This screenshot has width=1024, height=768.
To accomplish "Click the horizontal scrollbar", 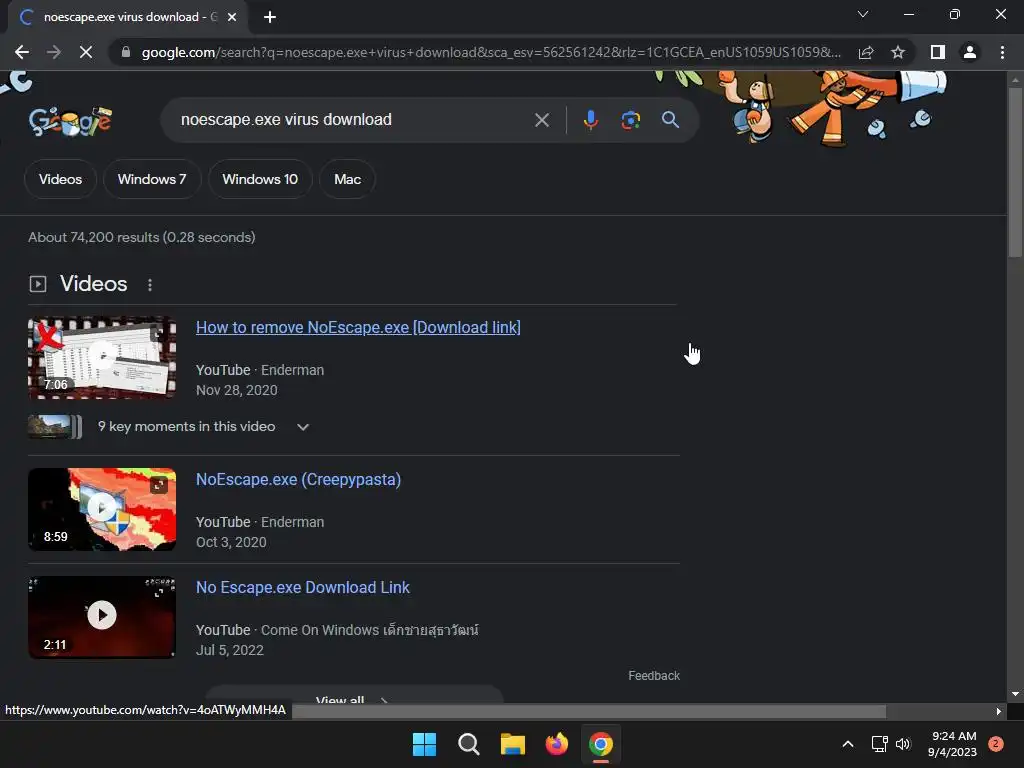I will point(589,711).
